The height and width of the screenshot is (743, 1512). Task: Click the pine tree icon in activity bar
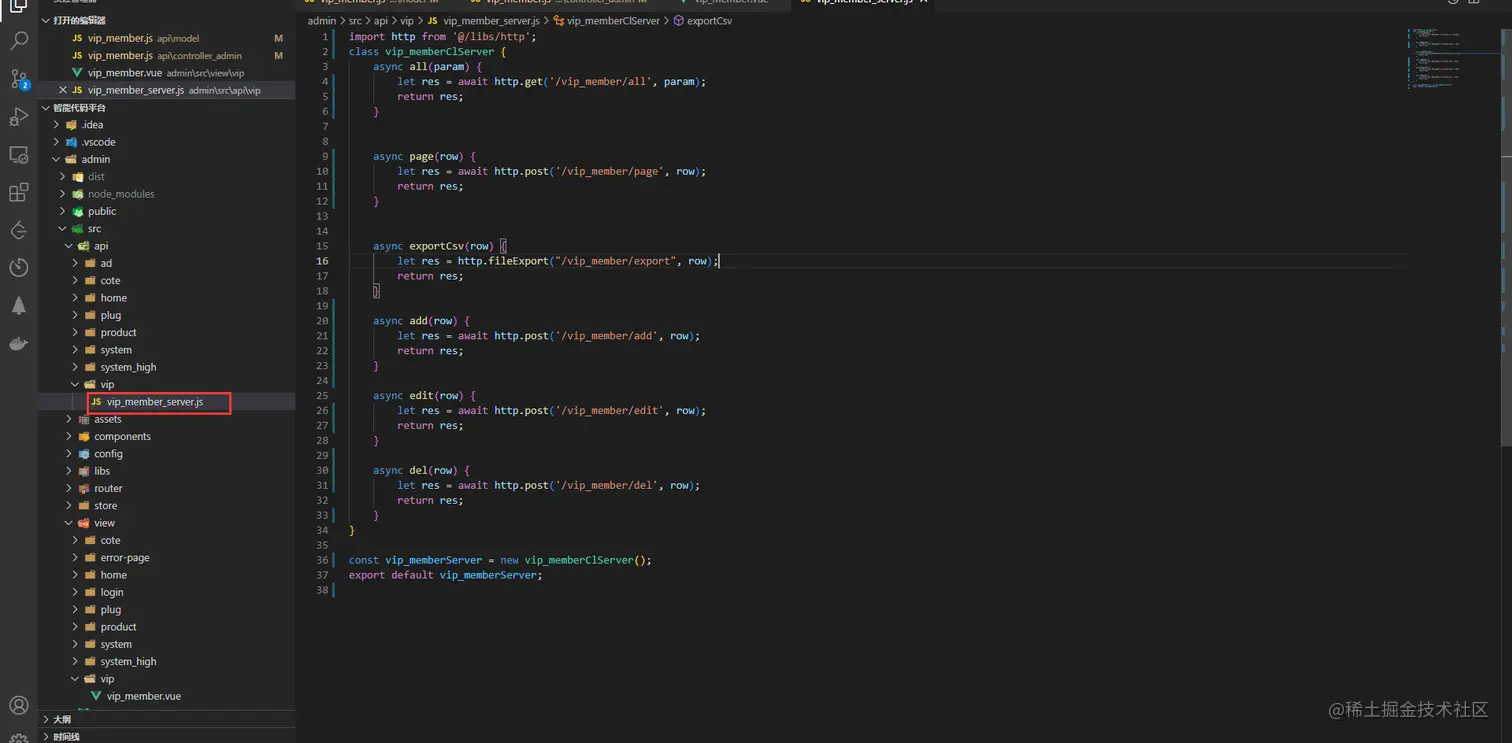coord(18,306)
